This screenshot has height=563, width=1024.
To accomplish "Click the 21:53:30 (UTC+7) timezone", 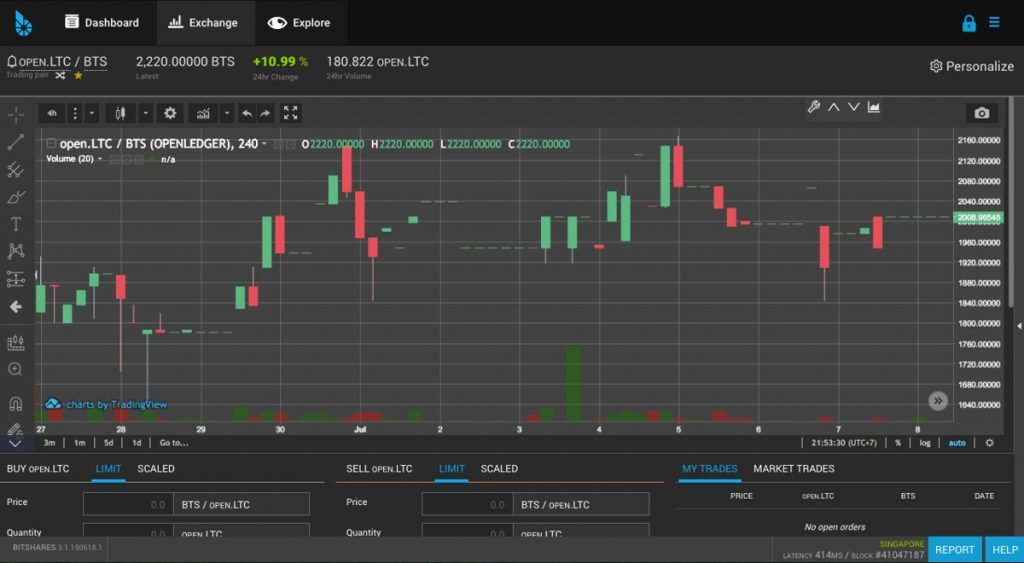I will pos(844,443).
